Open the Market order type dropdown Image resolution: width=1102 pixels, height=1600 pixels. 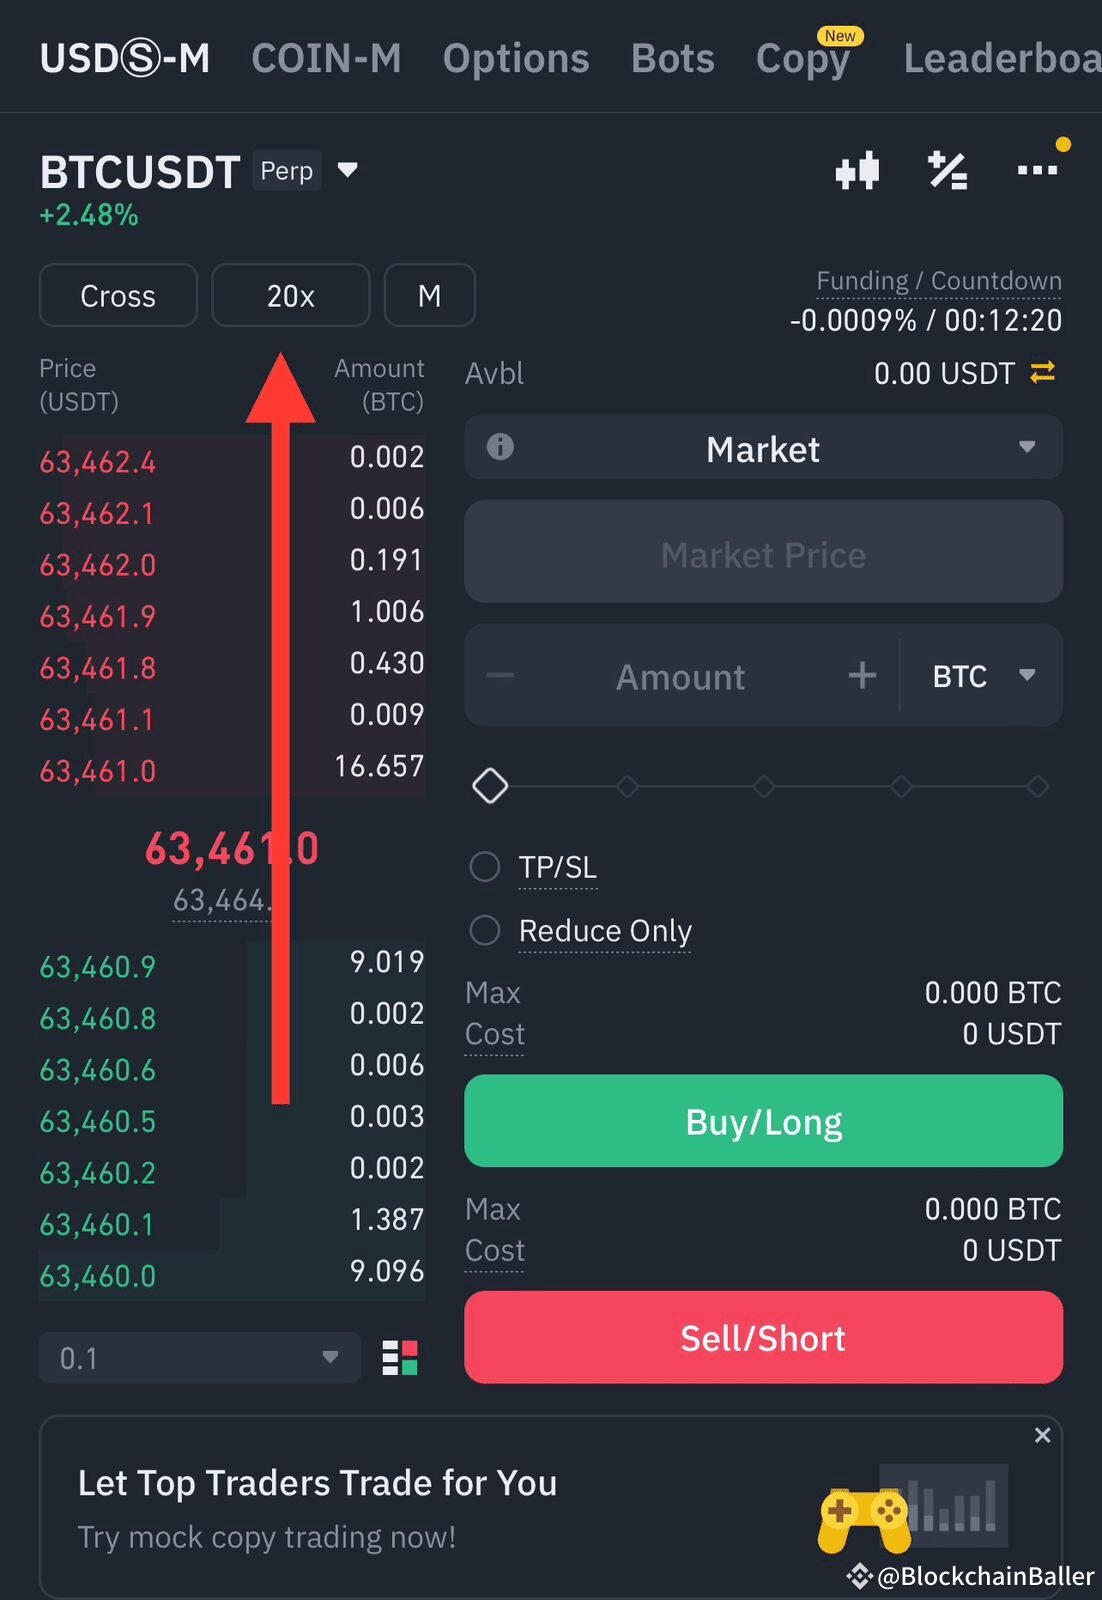tap(763, 448)
